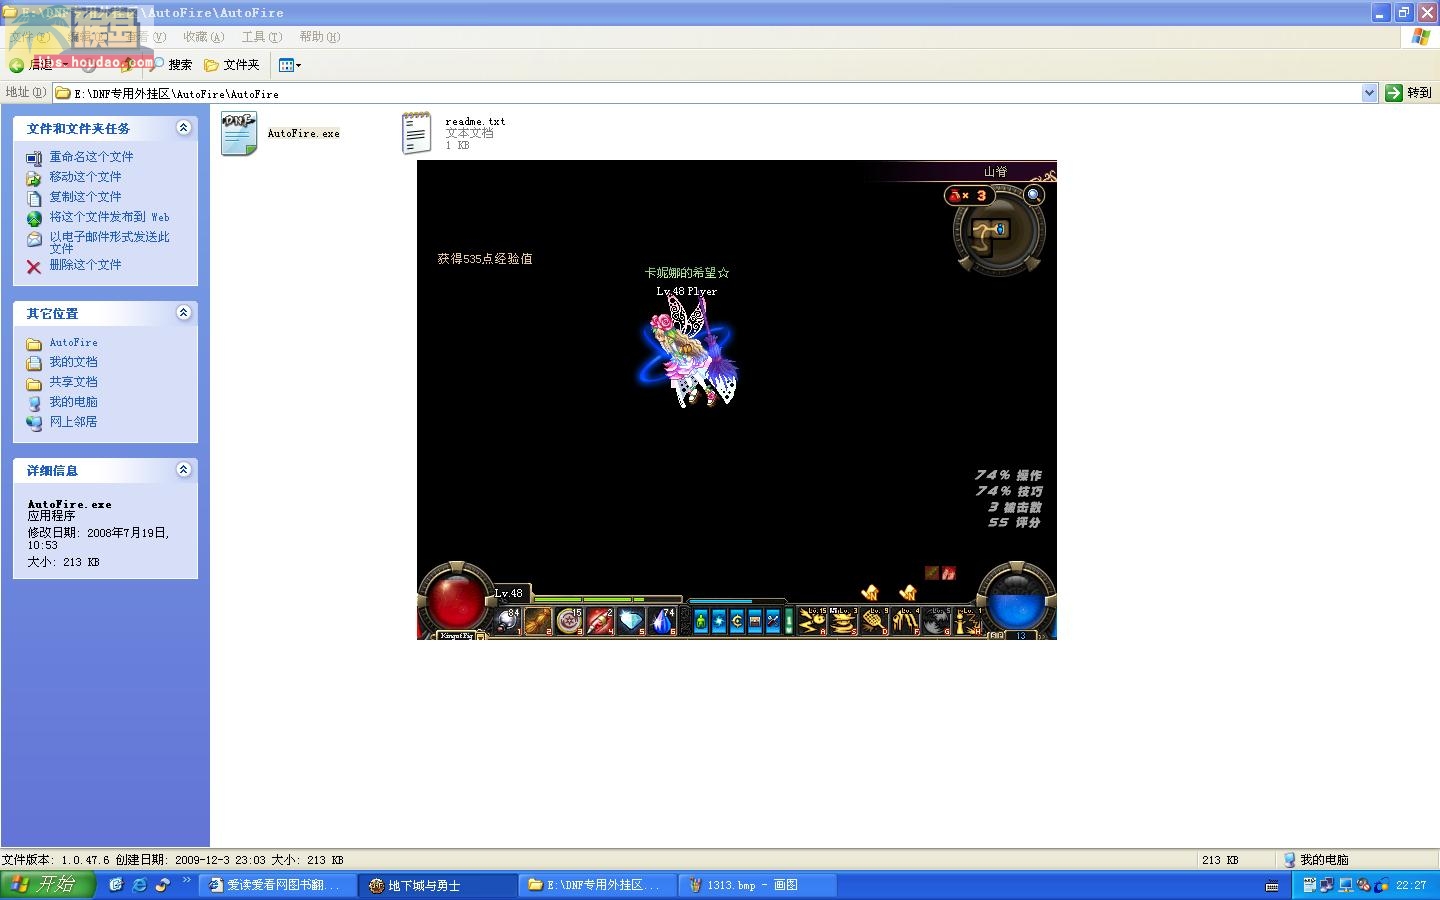Collapse the 文件和文件夹任务 panel
Viewport: 1440px width, 900px height.
point(183,127)
